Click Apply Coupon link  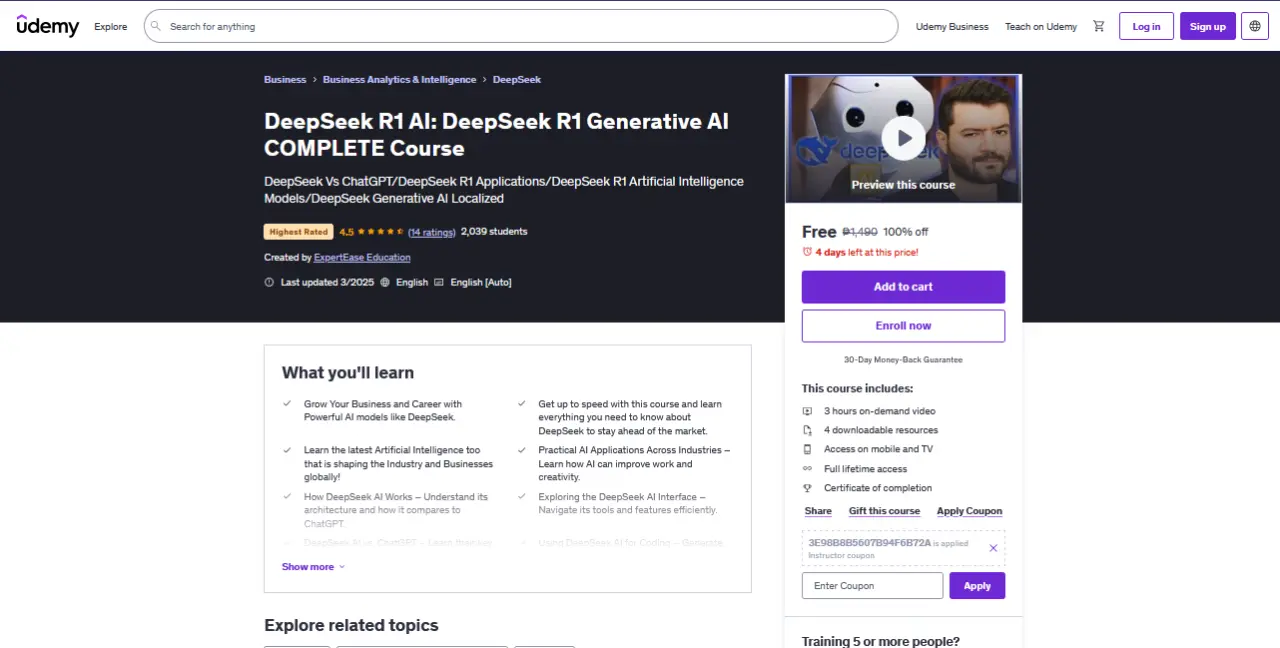tap(969, 511)
